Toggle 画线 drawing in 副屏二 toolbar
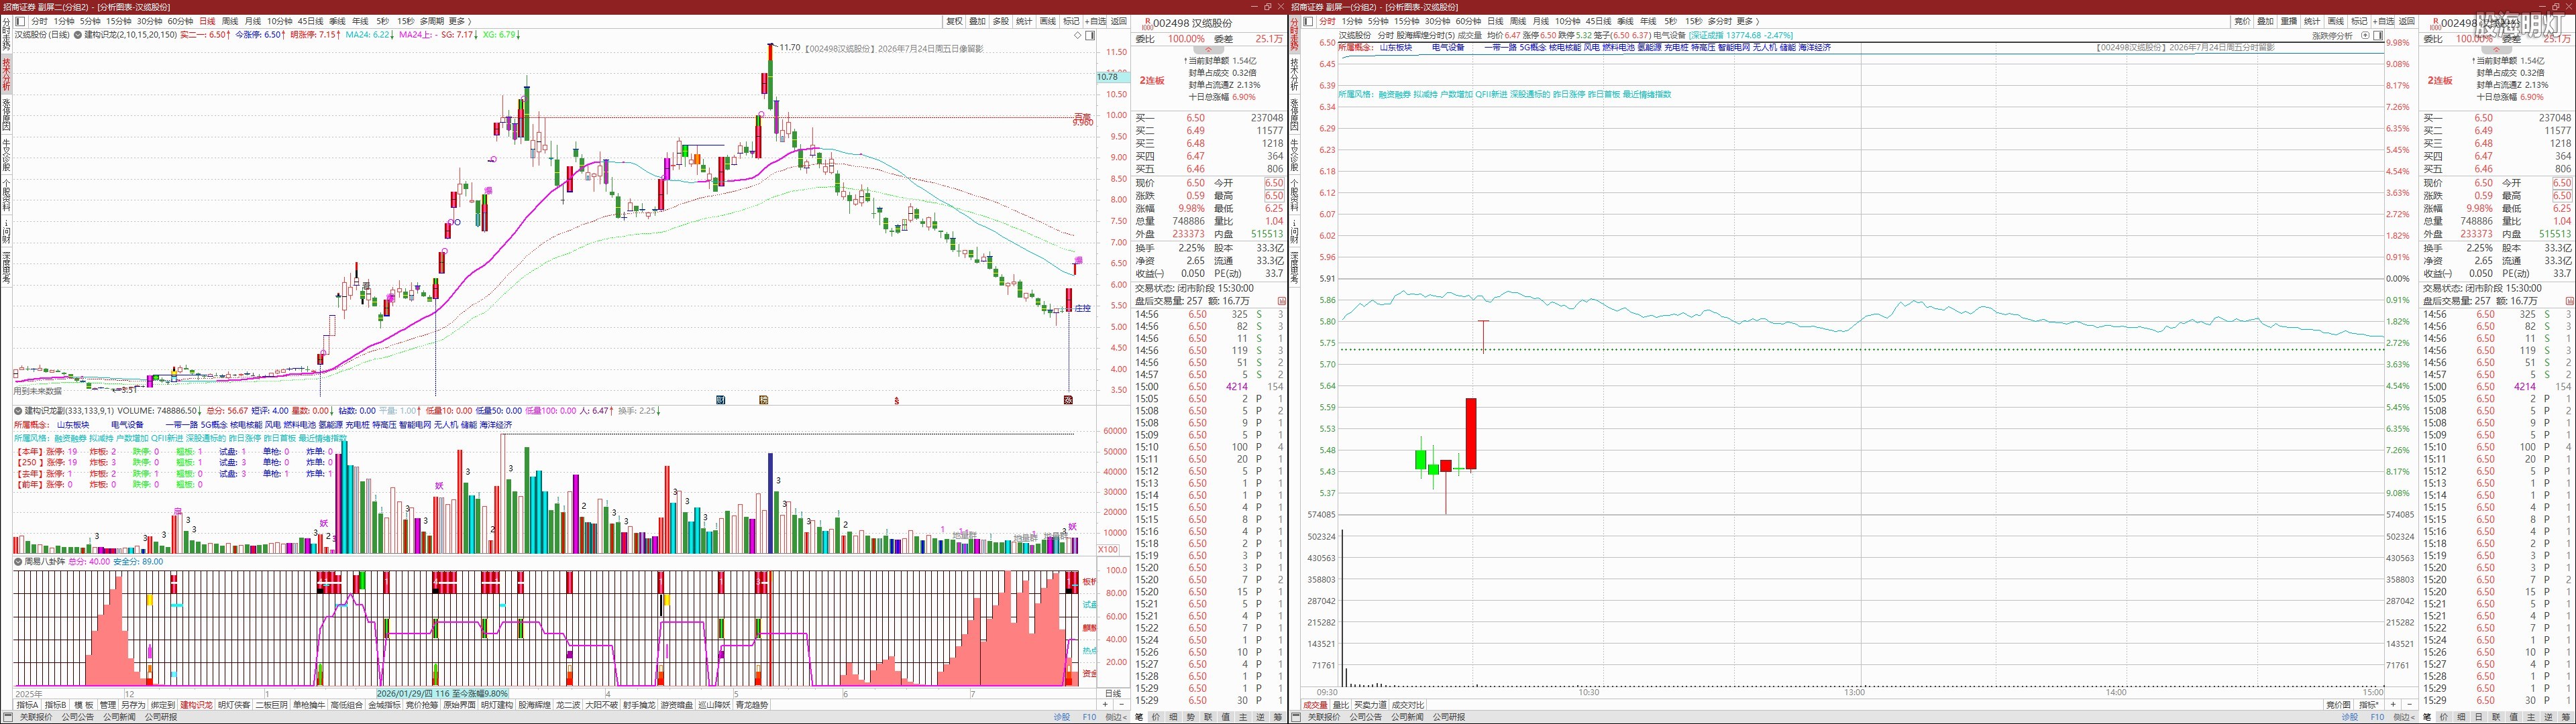 point(1048,21)
